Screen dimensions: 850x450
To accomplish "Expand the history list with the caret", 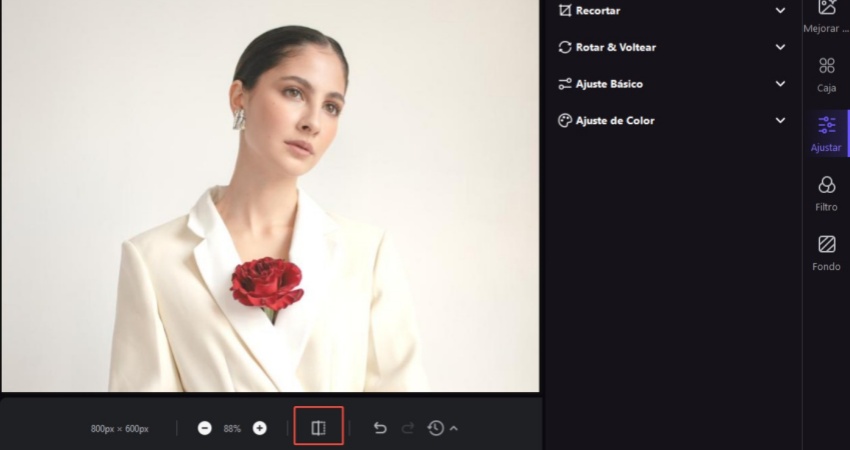I will point(454,428).
